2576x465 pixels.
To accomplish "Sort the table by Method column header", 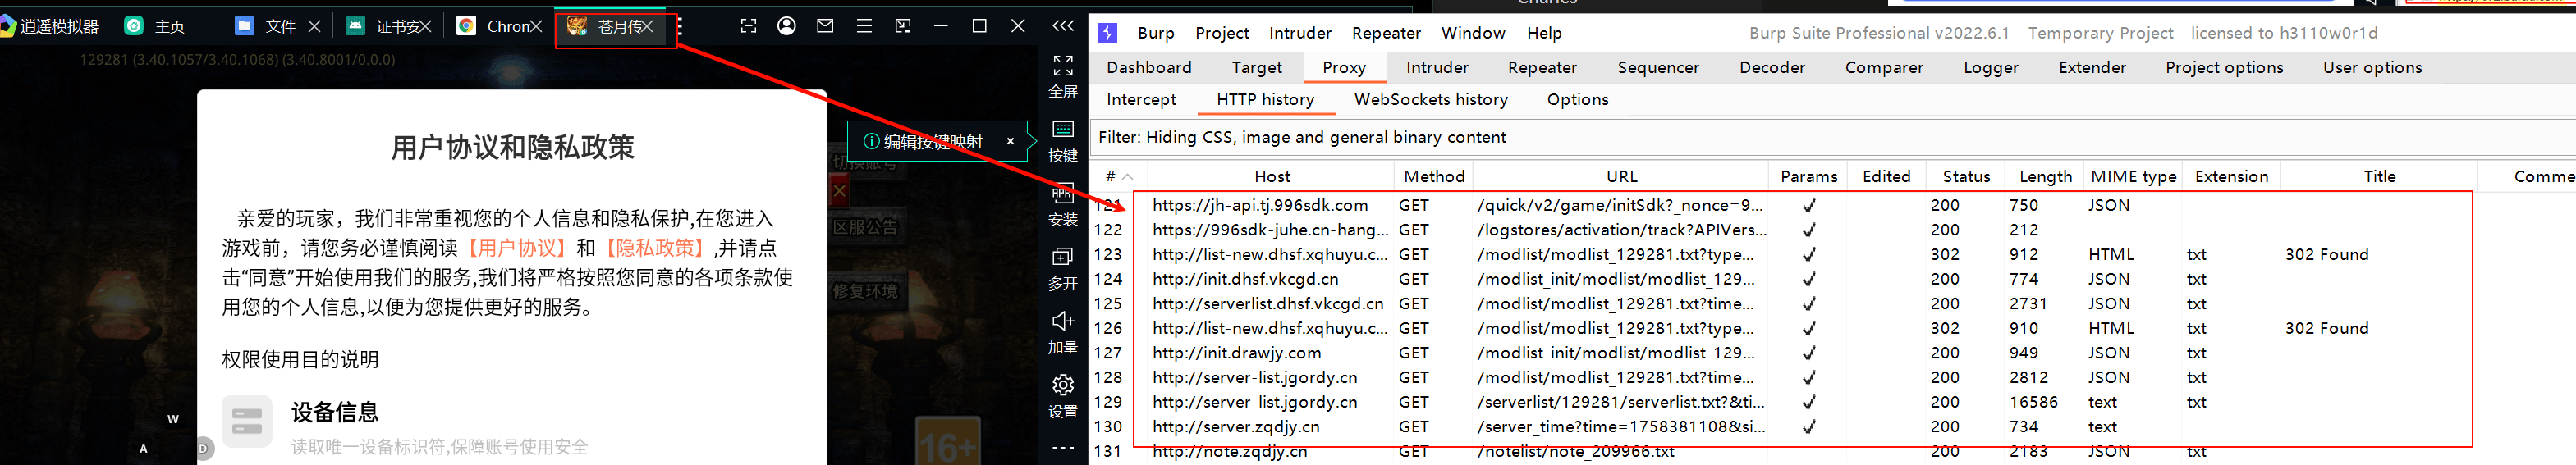I will click(x=1434, y=176).
